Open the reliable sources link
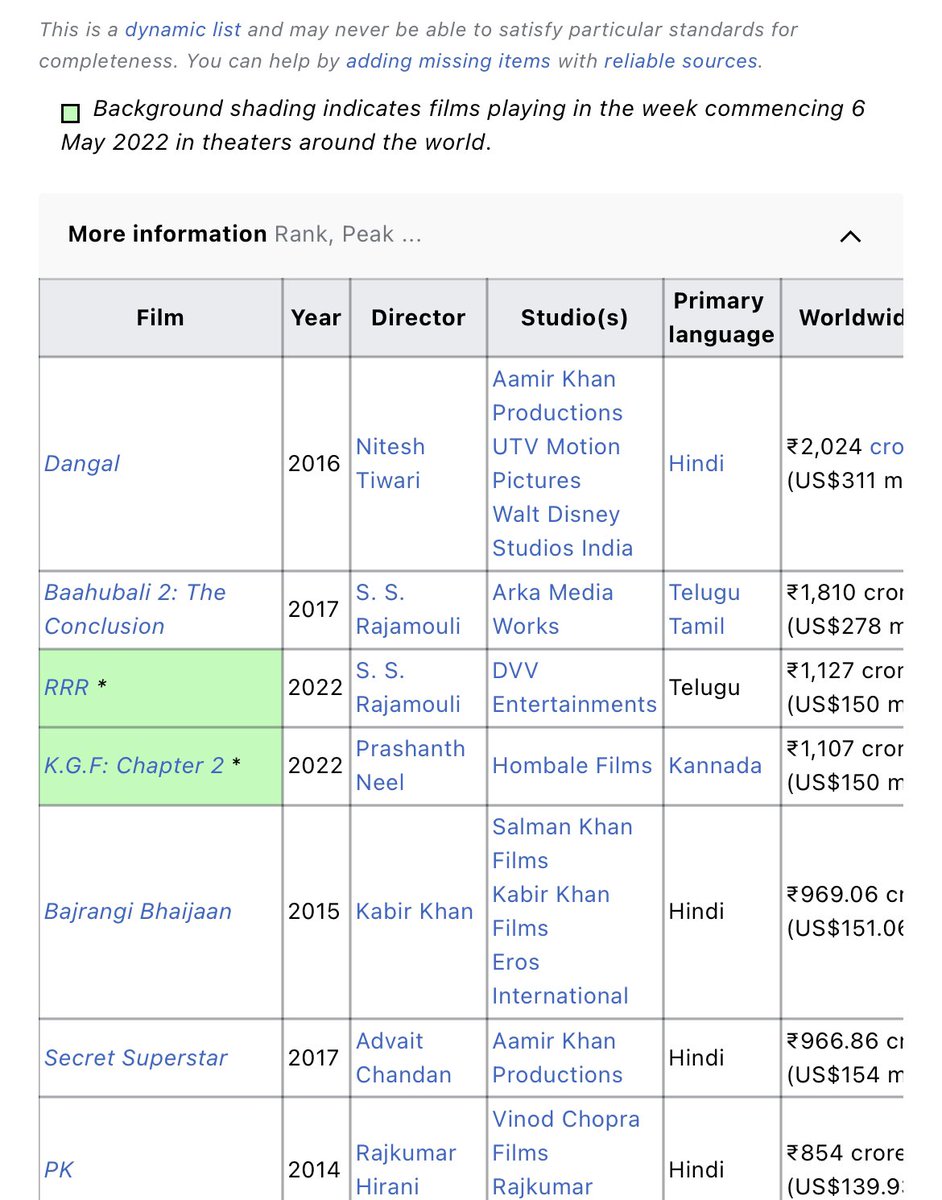This screenshot has width=942, height=1200. [680, 61]
